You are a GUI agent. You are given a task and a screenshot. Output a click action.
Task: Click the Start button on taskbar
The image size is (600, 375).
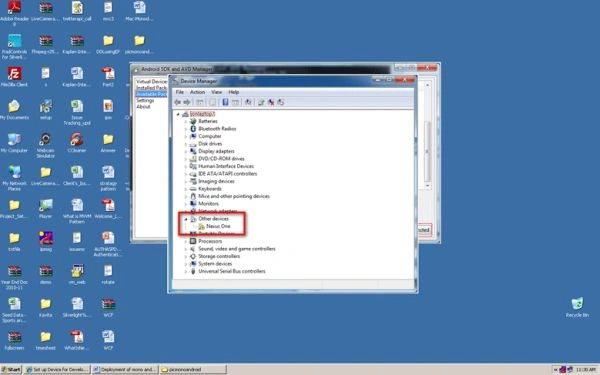pyautogui.click(x=11, y=369)
